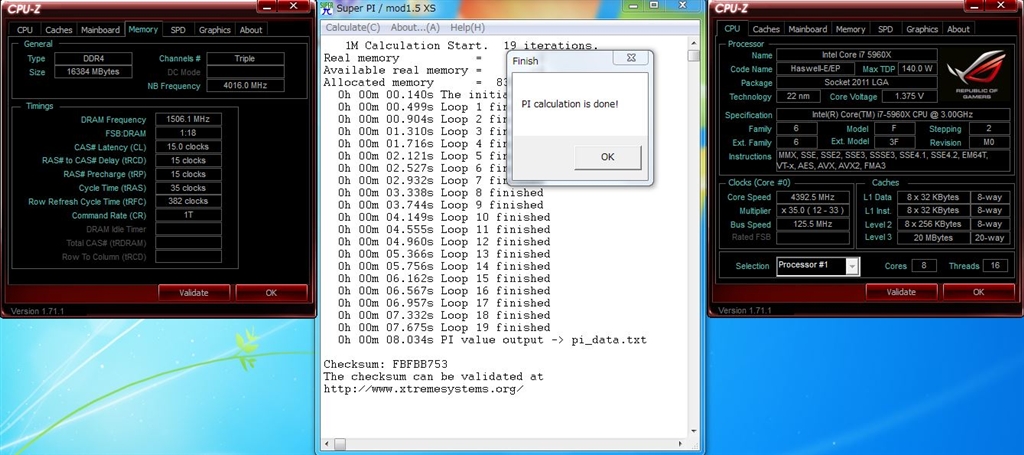Switch to SPD tab in left CPU-Z window
This screenshot has height=455, width=1024.
tap(178, 30)
